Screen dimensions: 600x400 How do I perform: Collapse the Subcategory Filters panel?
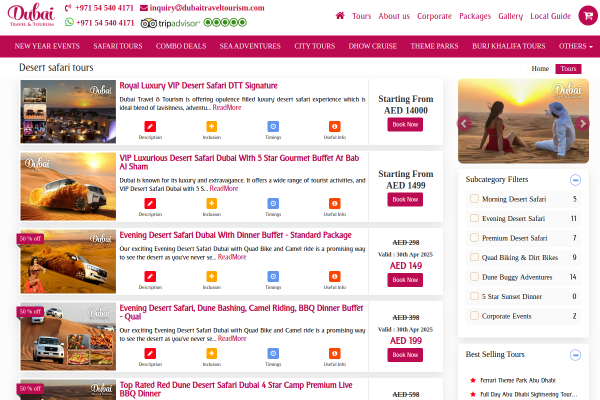coord(575,180)
